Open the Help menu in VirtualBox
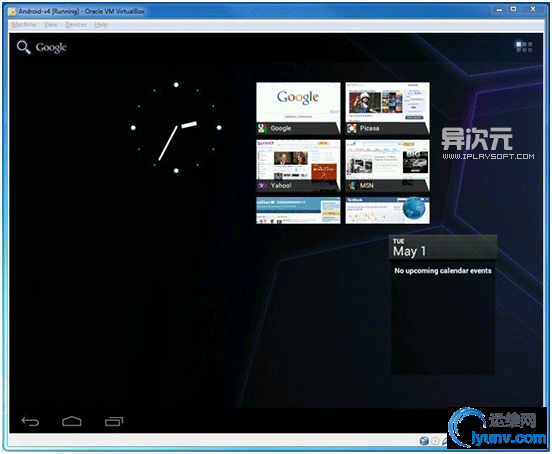 (101, 25)
